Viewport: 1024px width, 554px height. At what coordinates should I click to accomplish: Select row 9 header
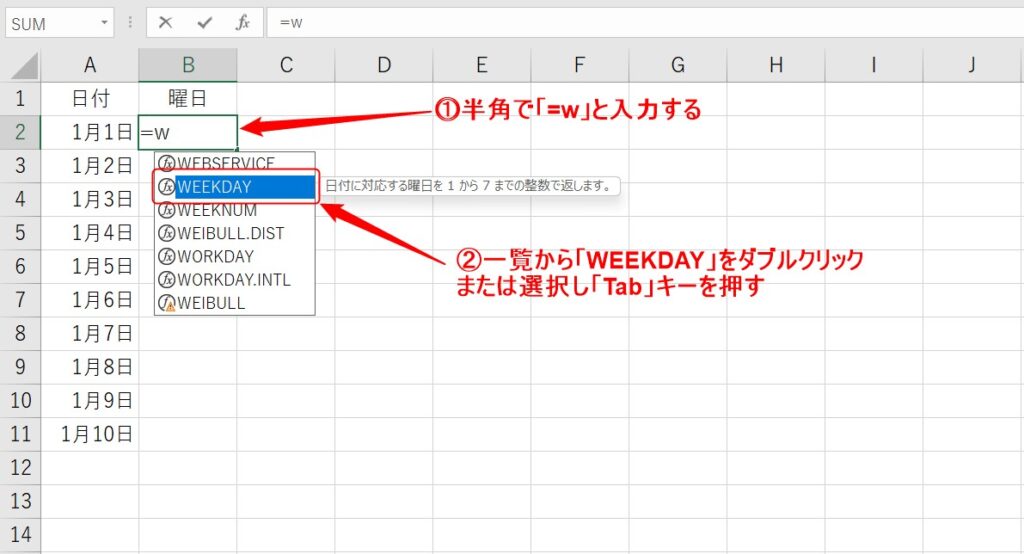20,367
